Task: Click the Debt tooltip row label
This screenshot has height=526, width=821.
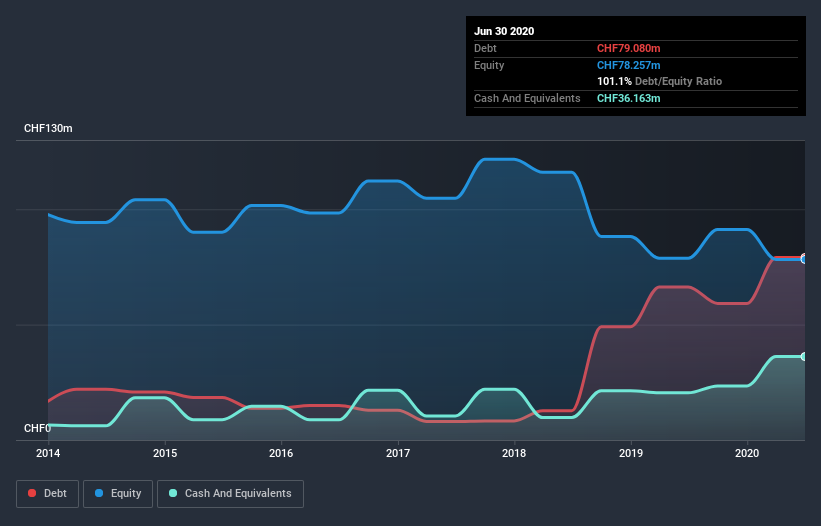Action: (x=485, y=48)
